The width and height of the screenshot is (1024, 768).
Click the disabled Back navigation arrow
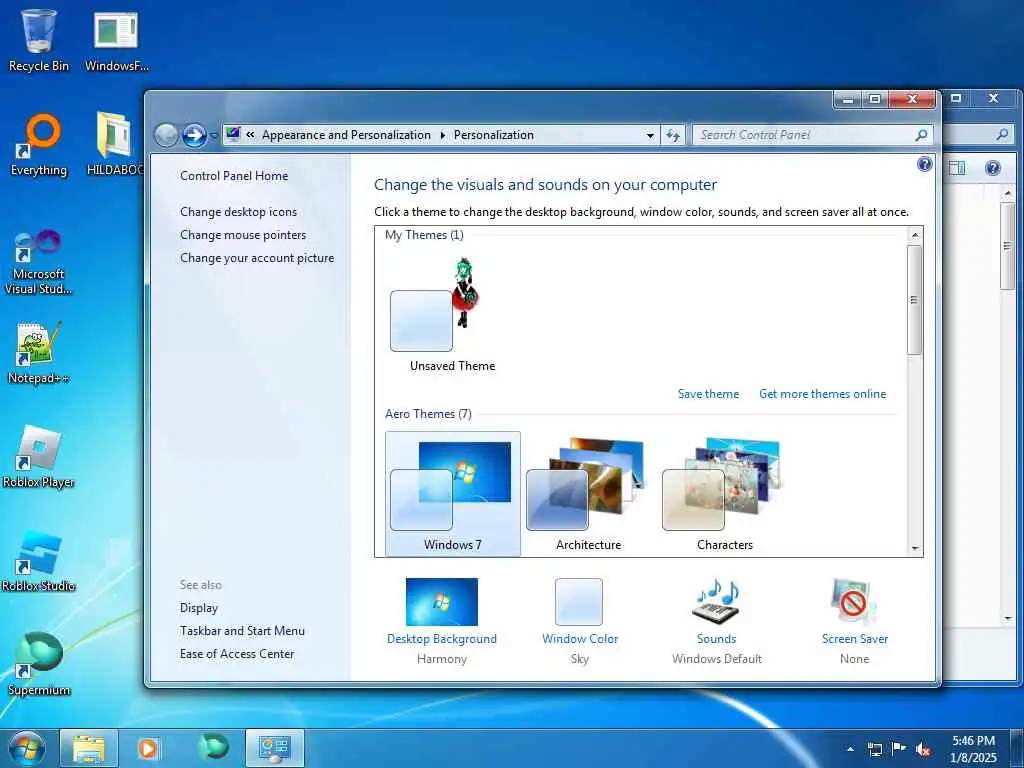(x=167, y=135)
